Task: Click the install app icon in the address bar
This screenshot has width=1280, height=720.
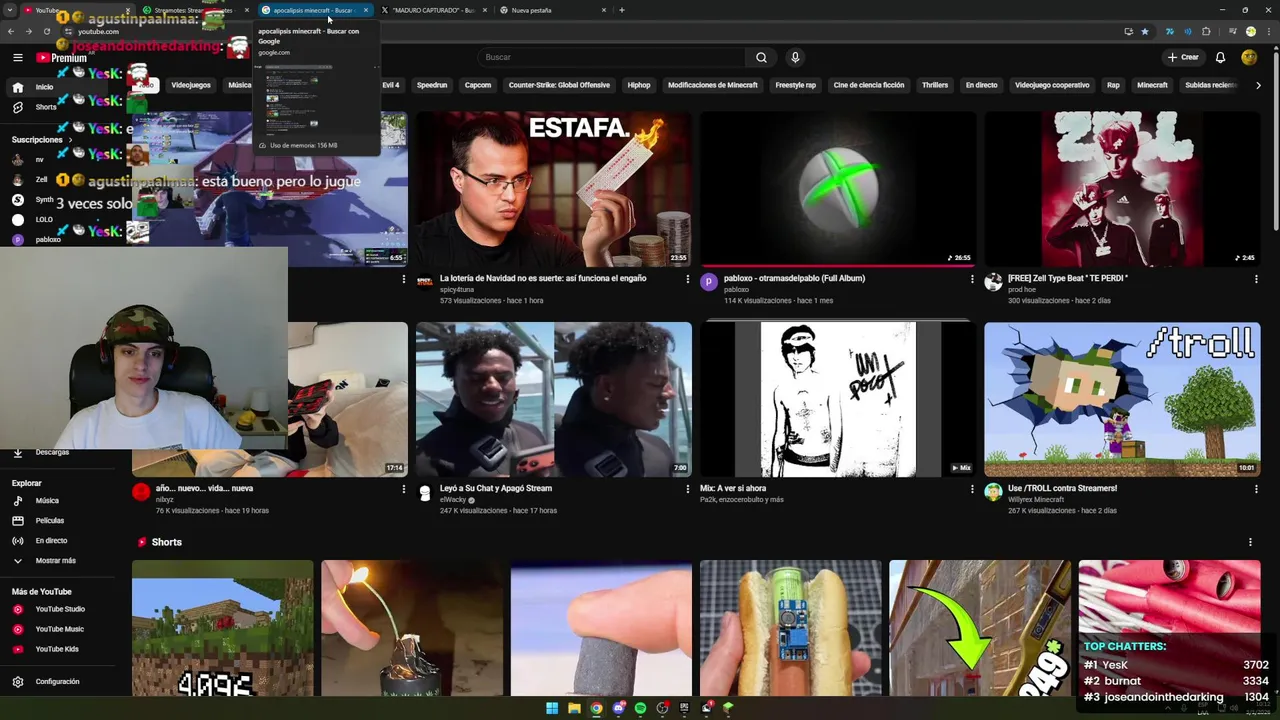Action: [1129, 31]
